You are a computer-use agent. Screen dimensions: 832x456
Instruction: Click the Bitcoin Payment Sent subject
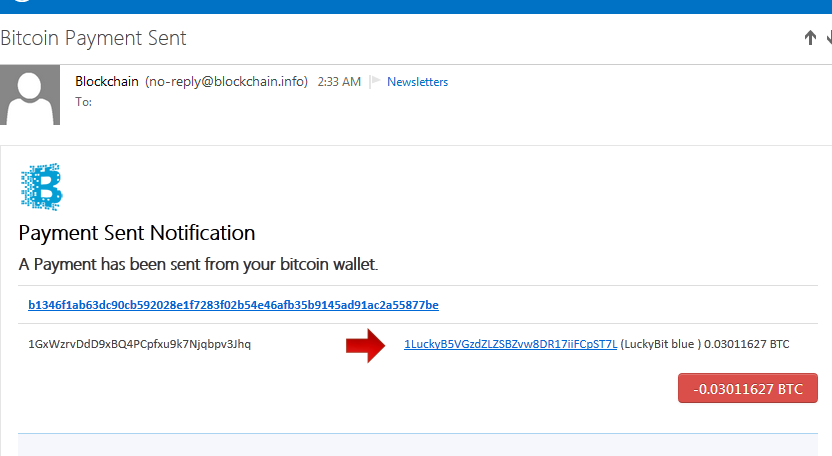[x=93, y=38]
